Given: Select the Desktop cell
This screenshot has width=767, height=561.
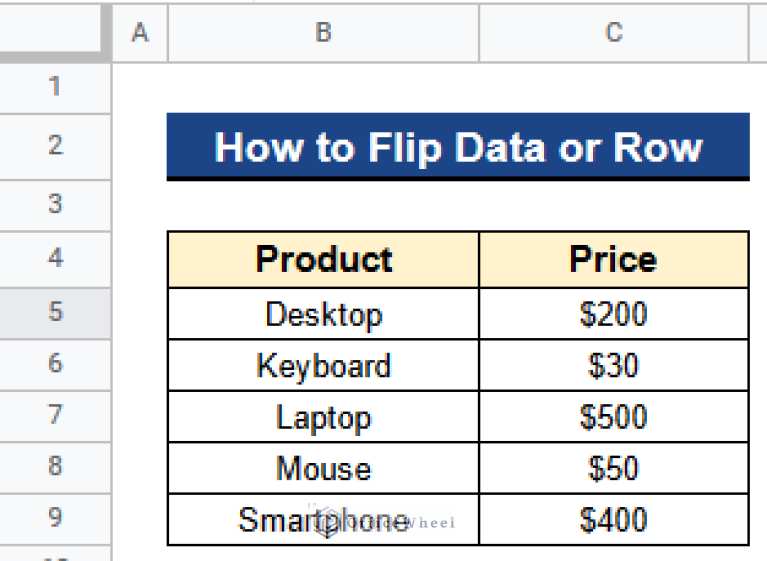Looking at the screenshot, I should pos(323,314).
